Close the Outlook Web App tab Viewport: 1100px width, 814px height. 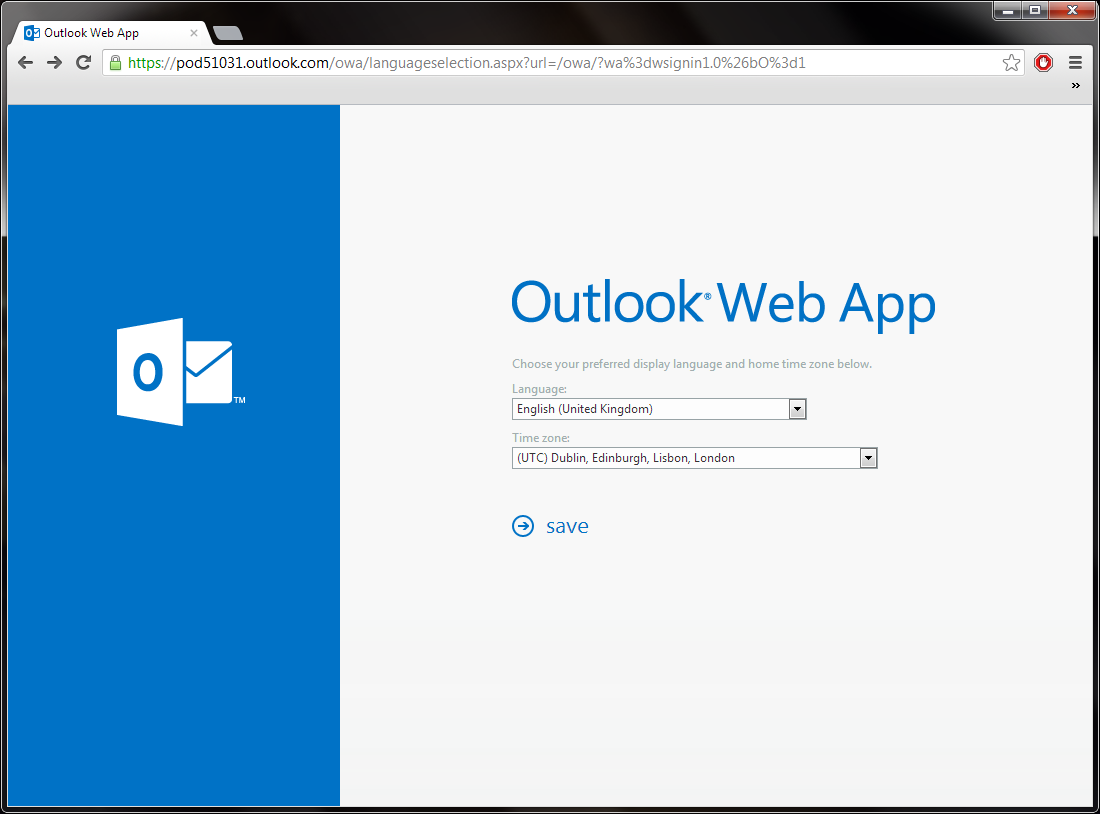pos(194,33)
